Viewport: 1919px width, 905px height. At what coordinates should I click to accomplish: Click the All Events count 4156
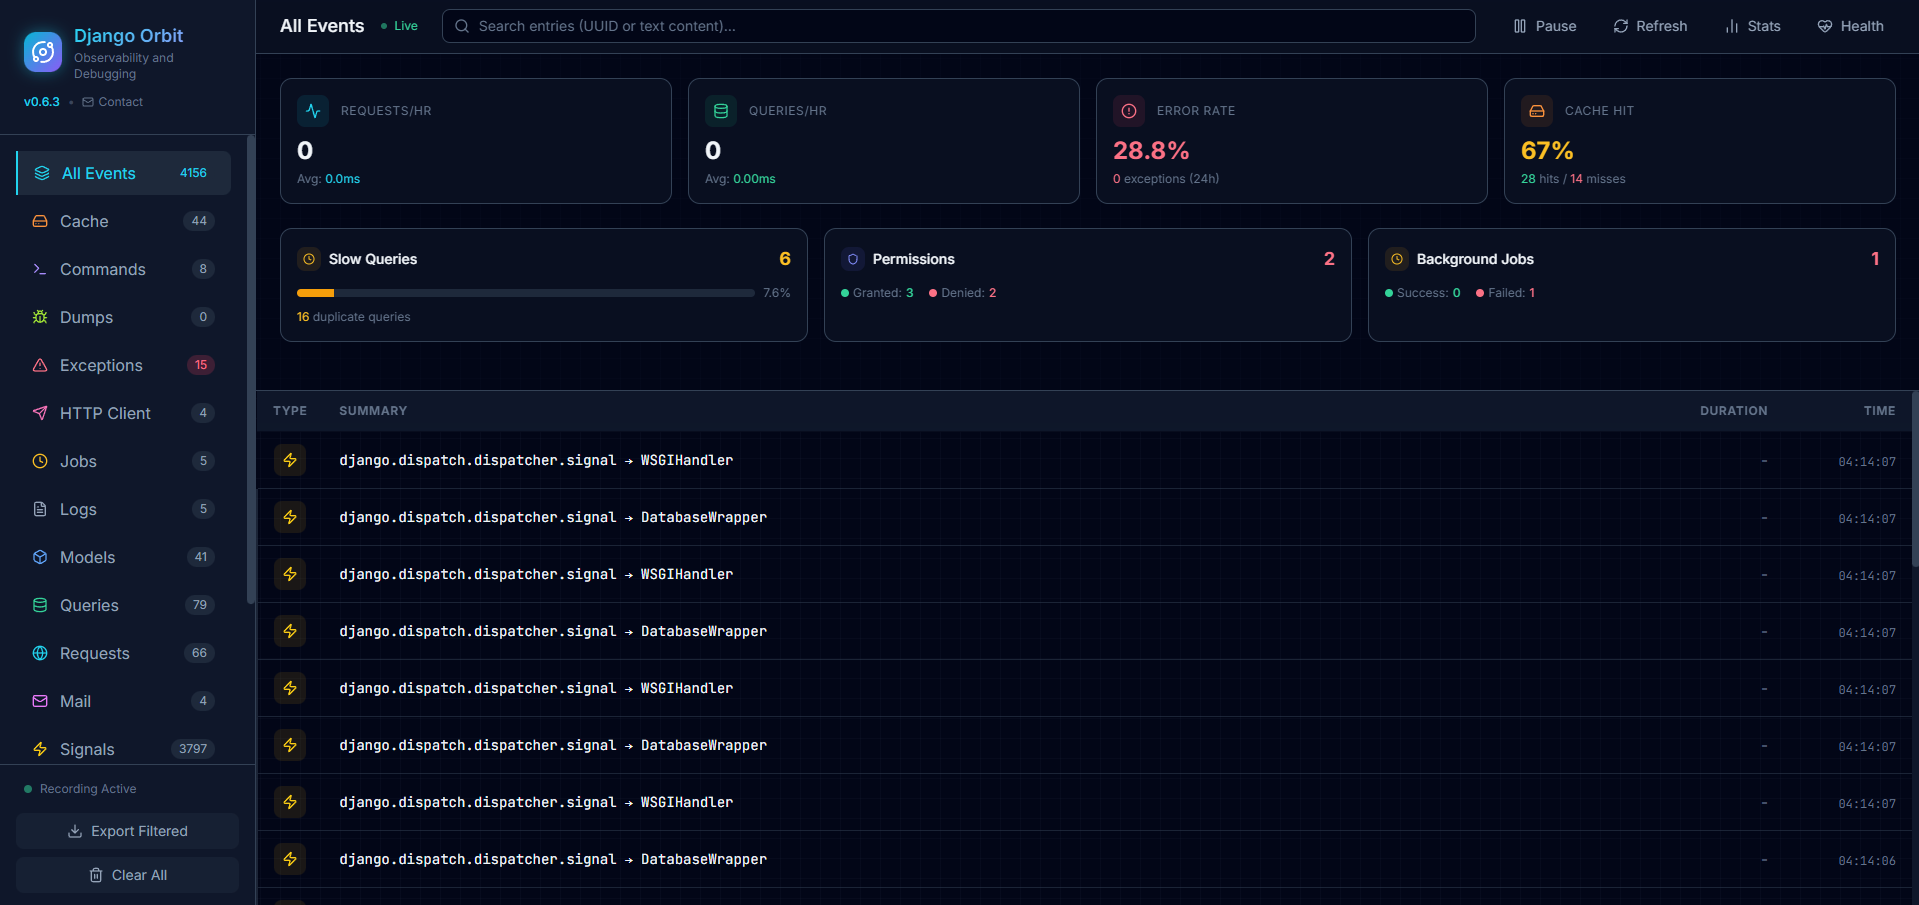(193, 173)
